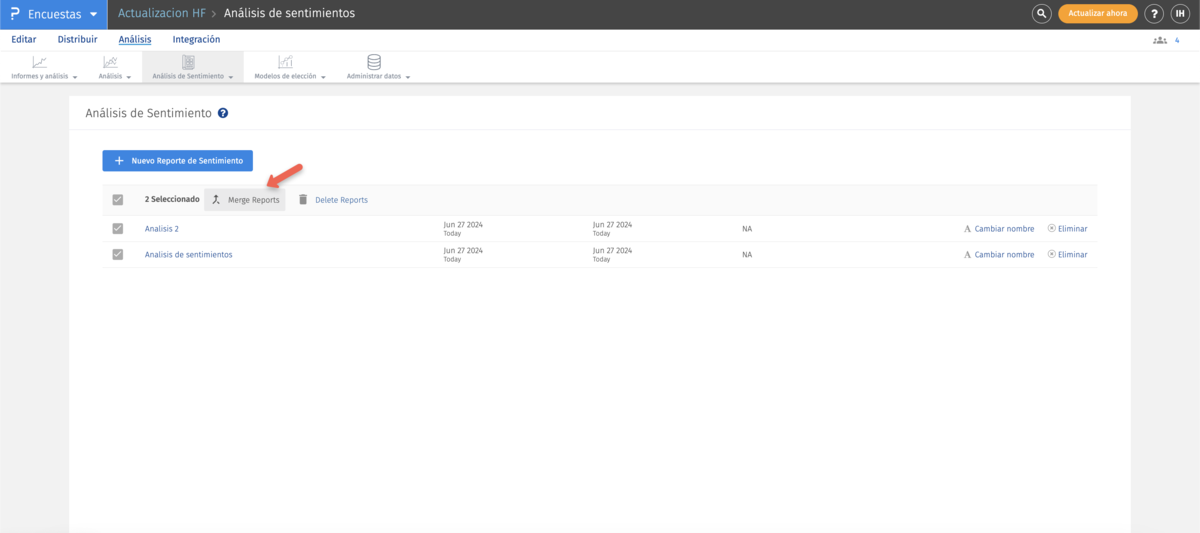Open the IH user profile avatar
Screen dimensions: 1200x533
pos(1180,14)
